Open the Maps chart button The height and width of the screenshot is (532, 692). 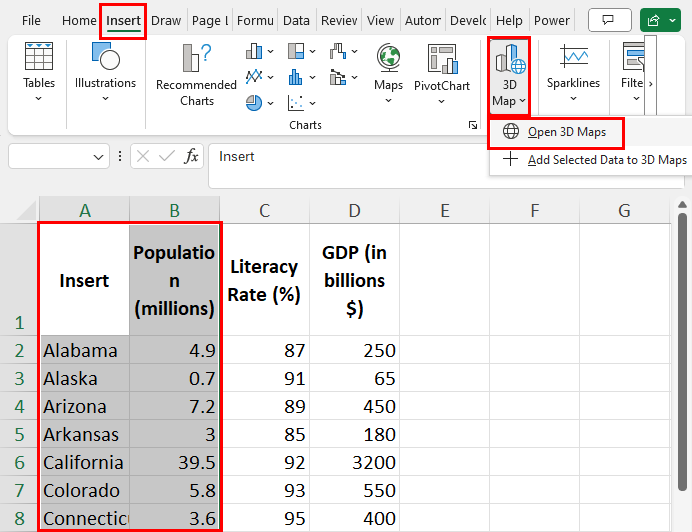[388, 73]
